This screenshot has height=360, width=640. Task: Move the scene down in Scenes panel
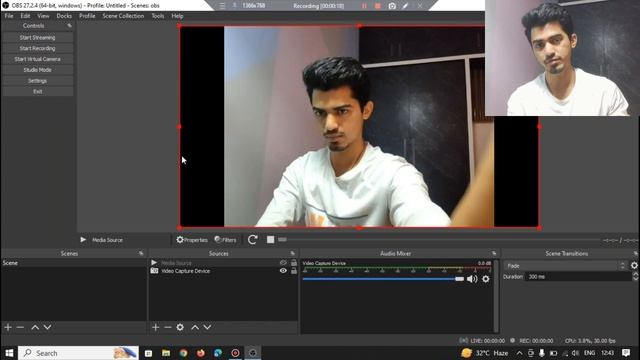tap(47, 327)
